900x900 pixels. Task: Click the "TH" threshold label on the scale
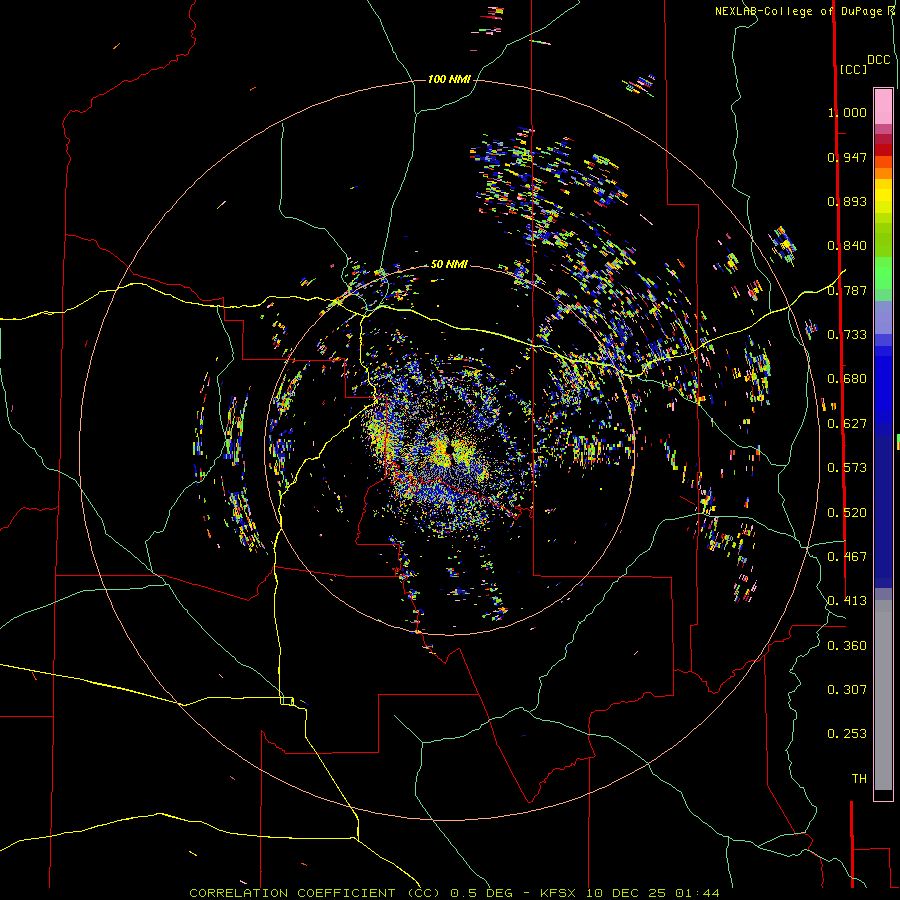(x=859, y=779)
